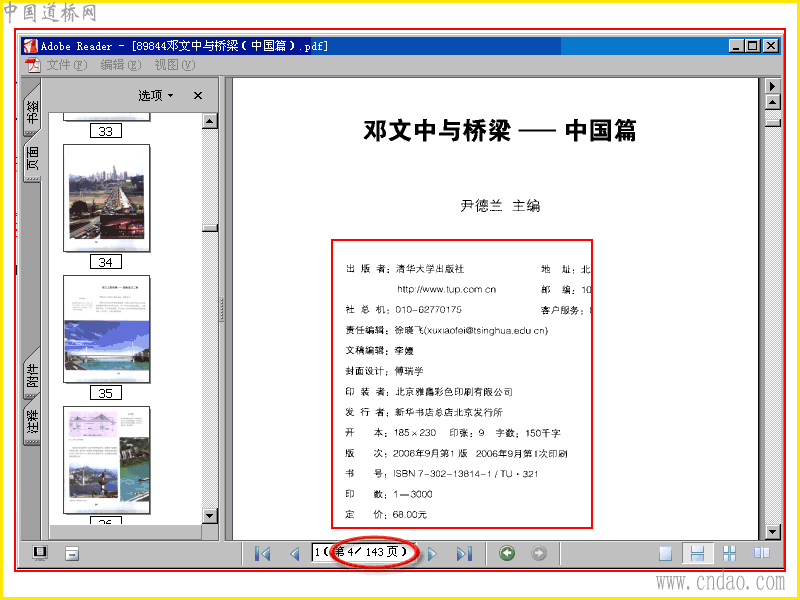Jump to last page icon
The width and height of the screenshot is (800, 600).
tap(464, 554)
